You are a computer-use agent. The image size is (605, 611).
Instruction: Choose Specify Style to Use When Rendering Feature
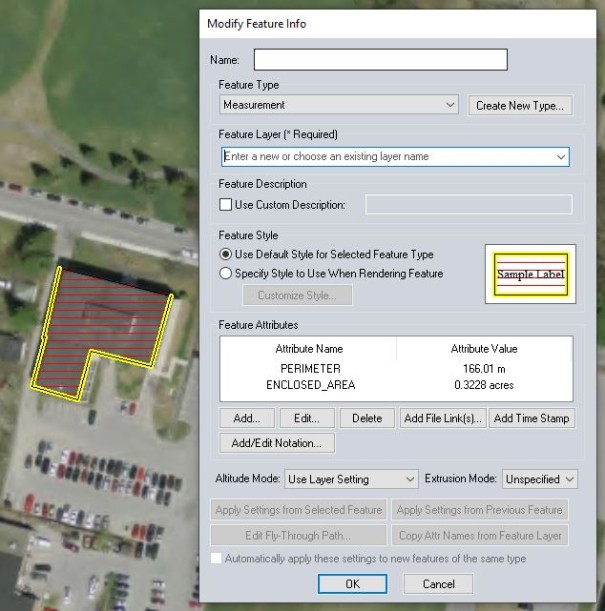pyautogui.click(x=226, y=273)
